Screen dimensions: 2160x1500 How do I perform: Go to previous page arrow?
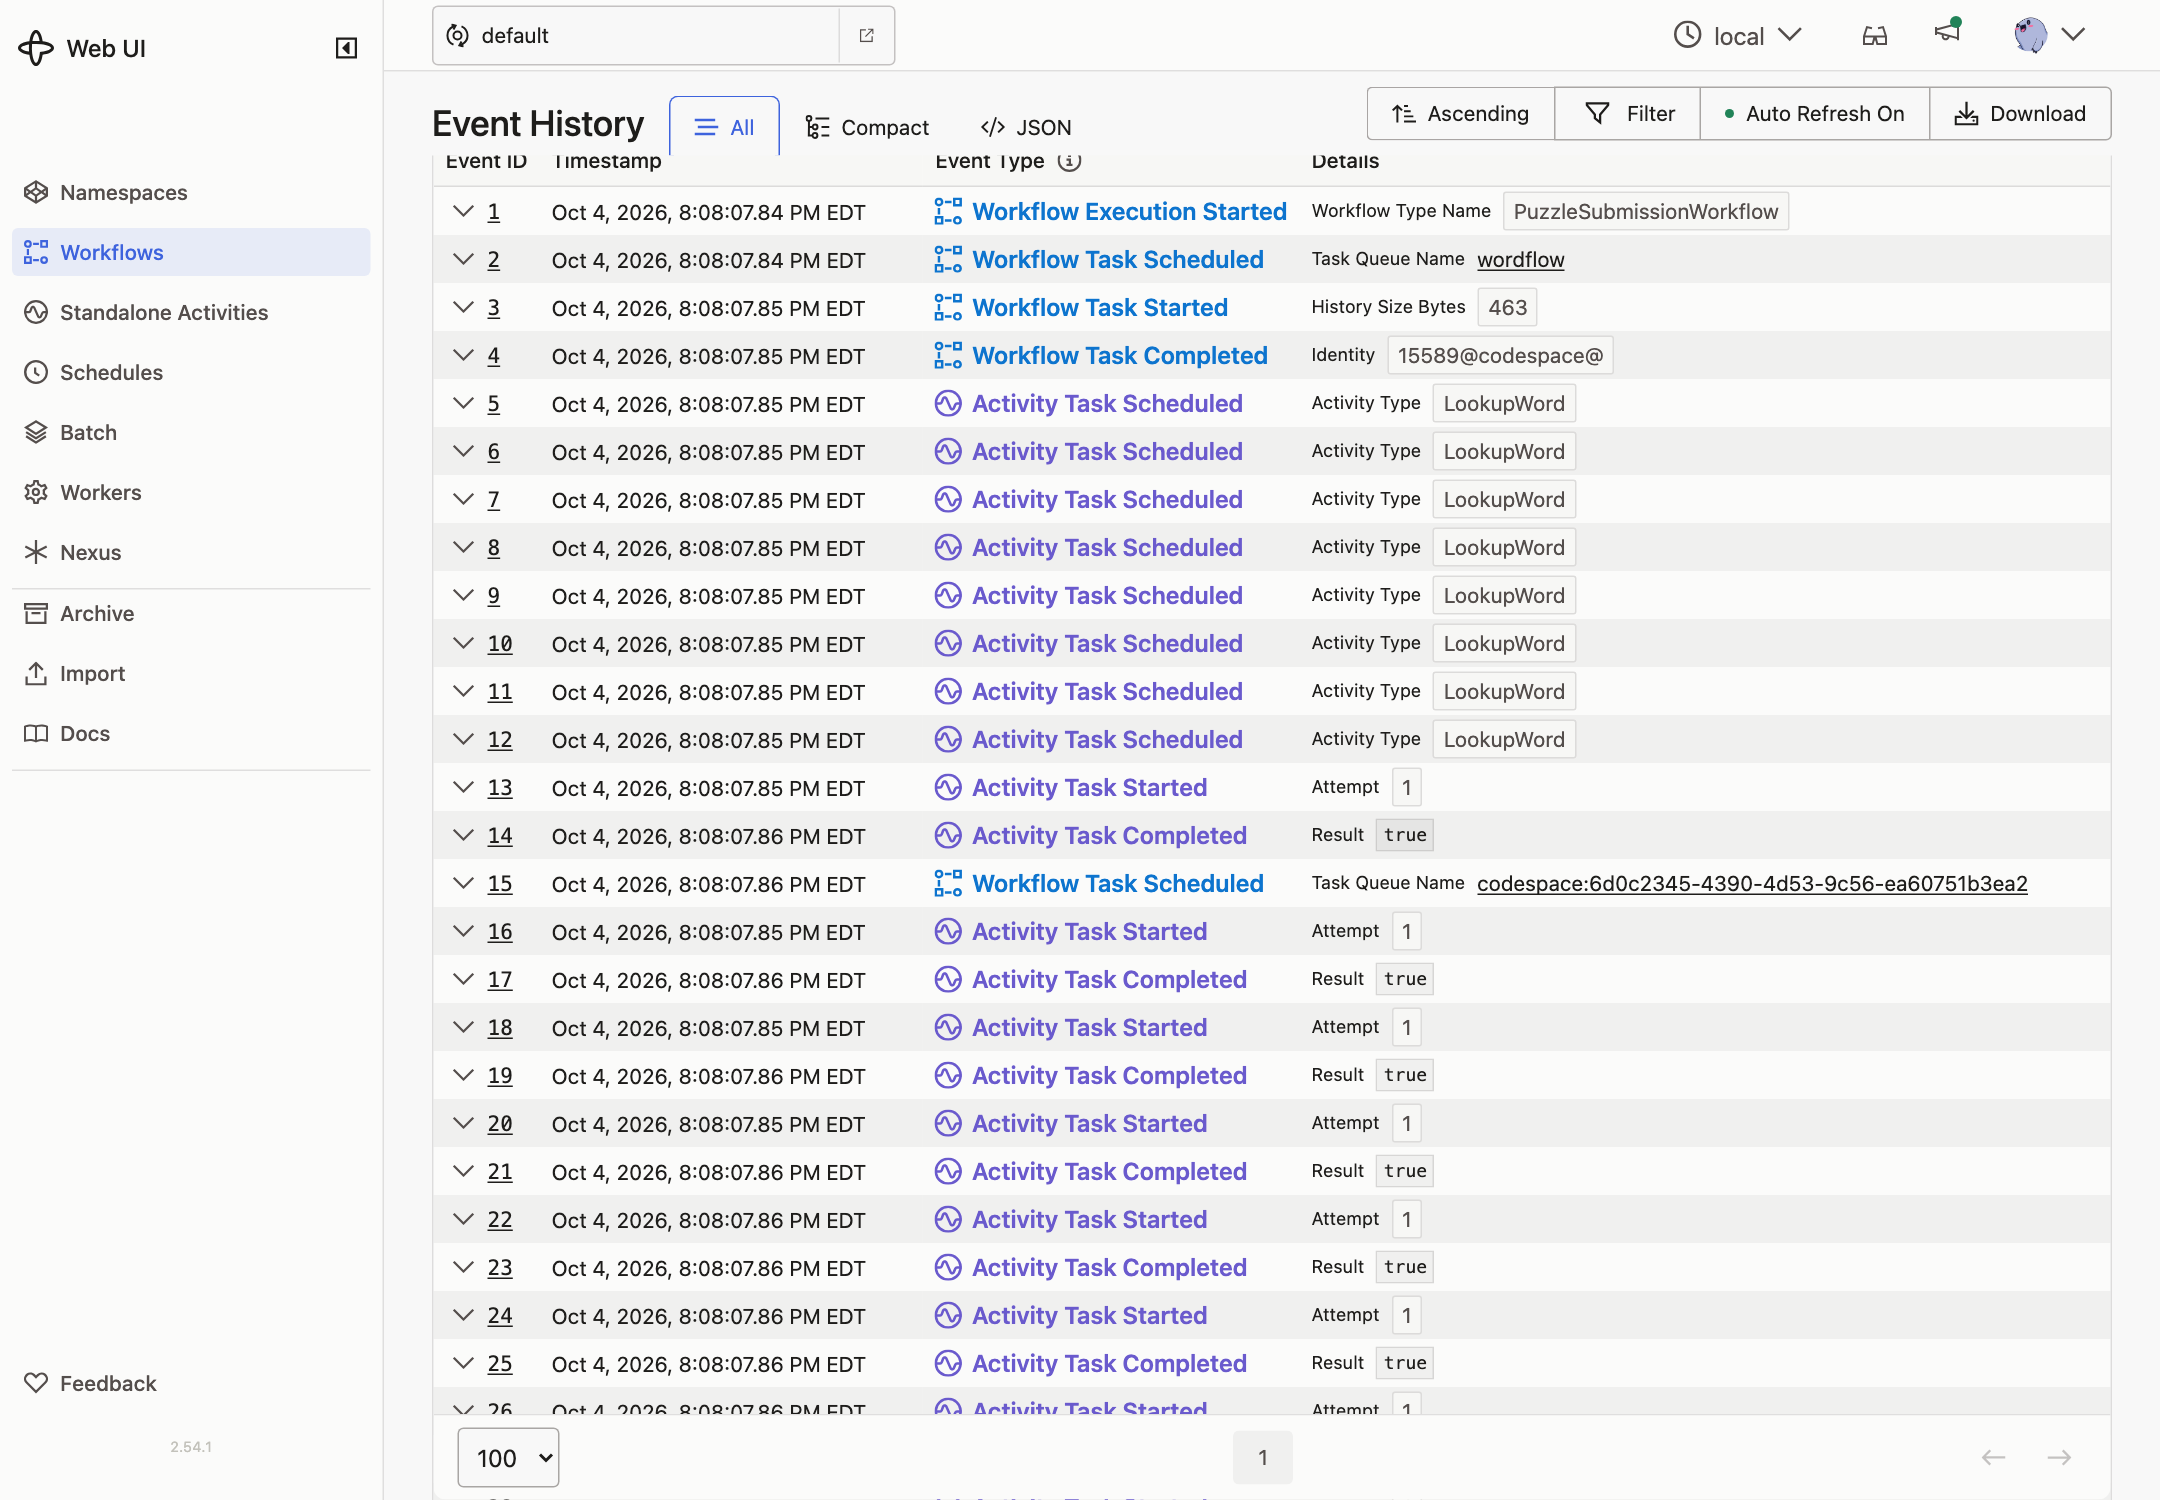tap(1994, 1458)
